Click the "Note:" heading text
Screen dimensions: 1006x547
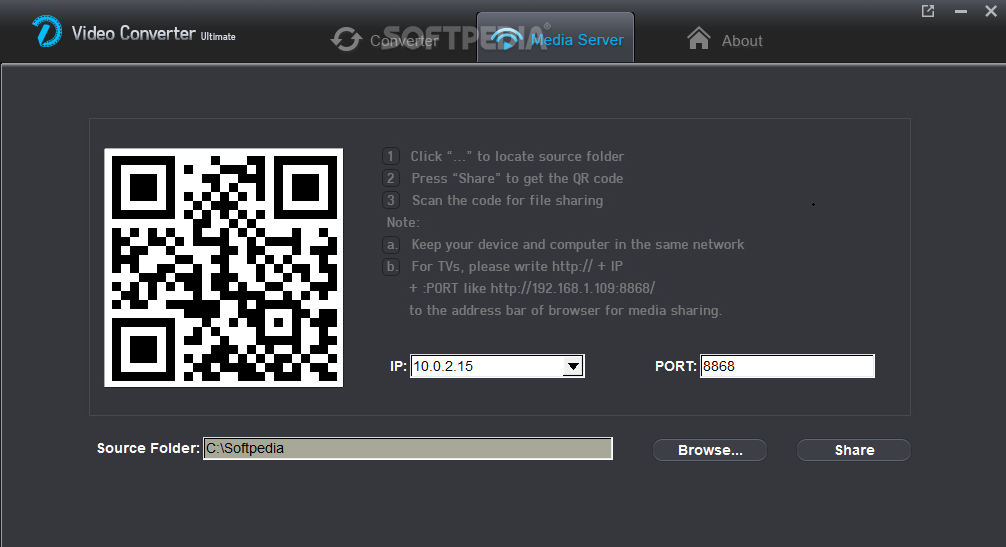click(x=403, y=223)
